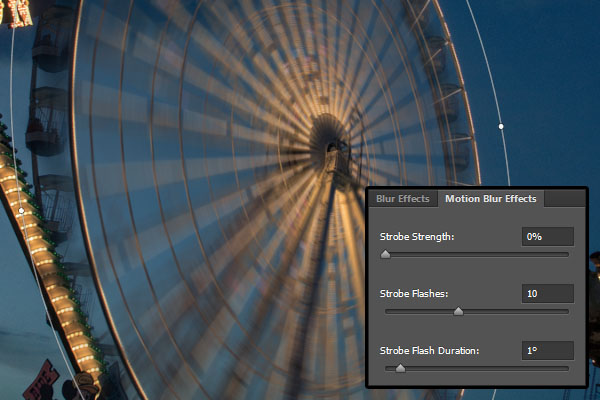Focus the Strobe Flashes value field

point(547,294)
